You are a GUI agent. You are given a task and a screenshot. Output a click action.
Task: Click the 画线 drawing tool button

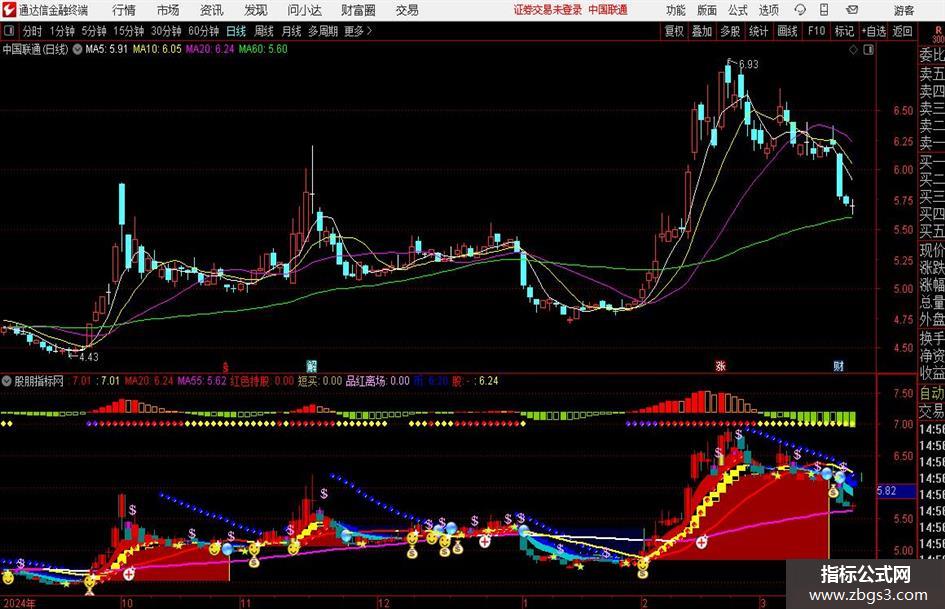[787, 31]
